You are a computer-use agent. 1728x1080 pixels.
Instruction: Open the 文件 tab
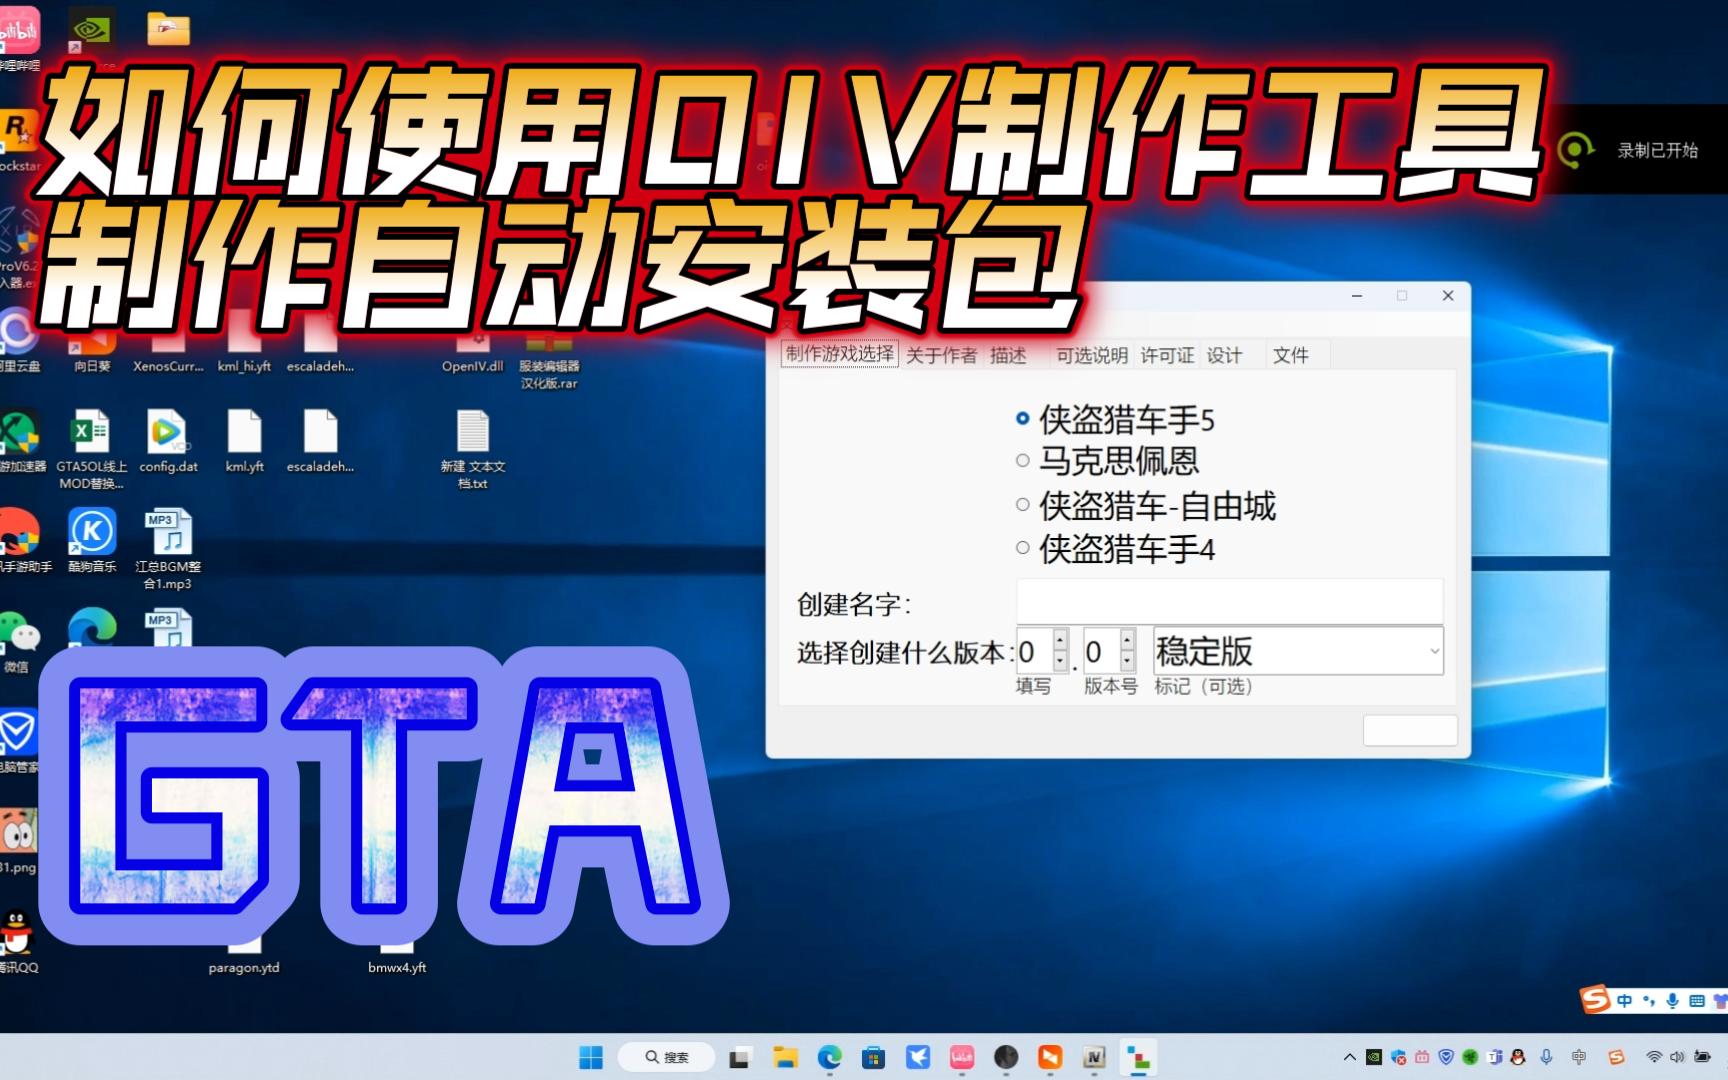tap(1290, 355)
